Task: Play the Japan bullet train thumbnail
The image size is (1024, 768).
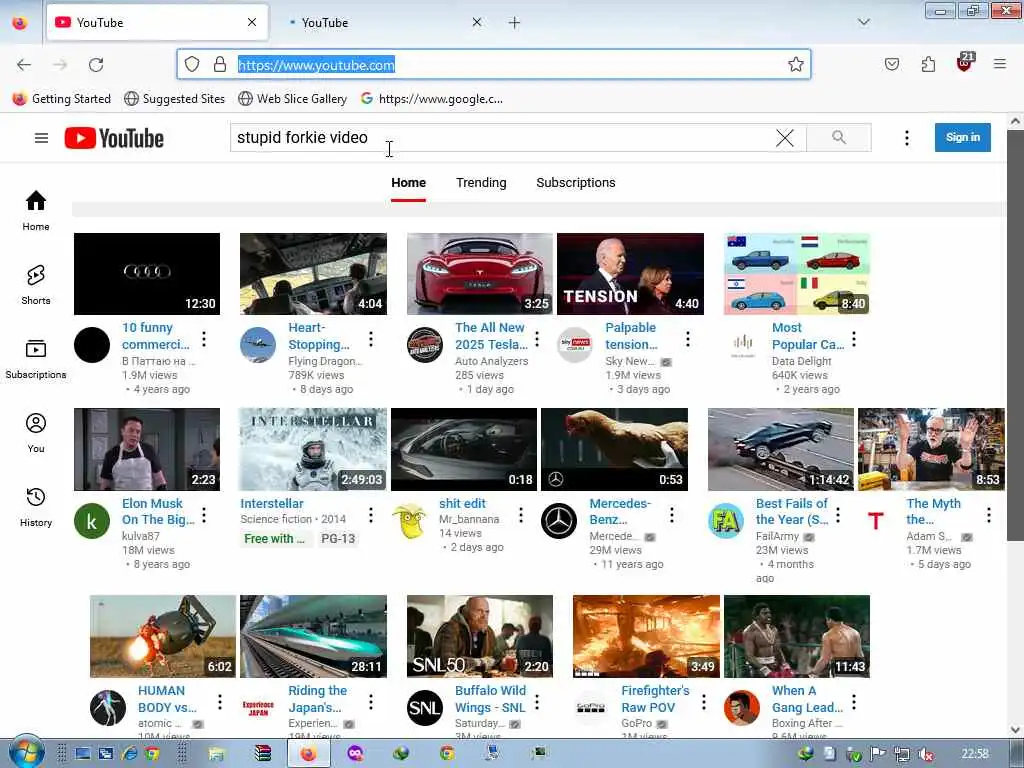Action: tap(313, 636)
